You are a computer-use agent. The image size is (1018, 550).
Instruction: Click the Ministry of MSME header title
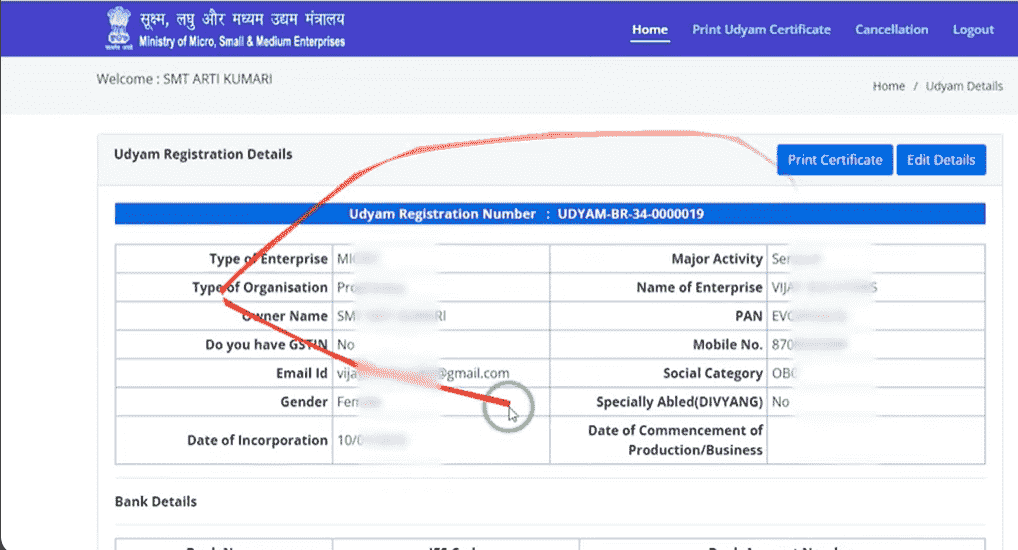click(x=240, y=30)
